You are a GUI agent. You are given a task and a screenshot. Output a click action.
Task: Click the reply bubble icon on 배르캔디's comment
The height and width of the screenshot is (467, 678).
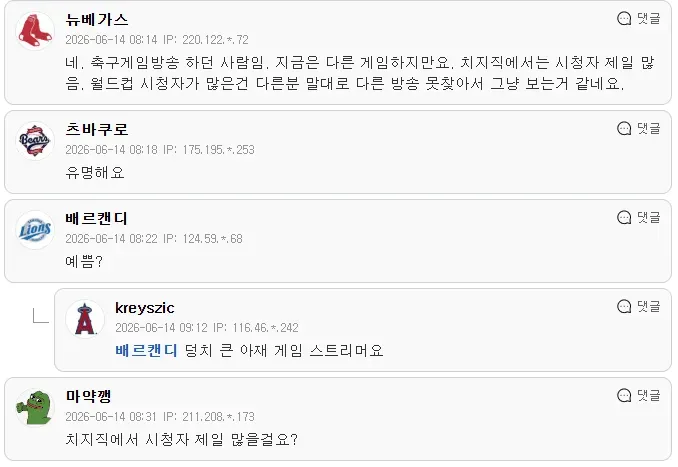point(624,218)
